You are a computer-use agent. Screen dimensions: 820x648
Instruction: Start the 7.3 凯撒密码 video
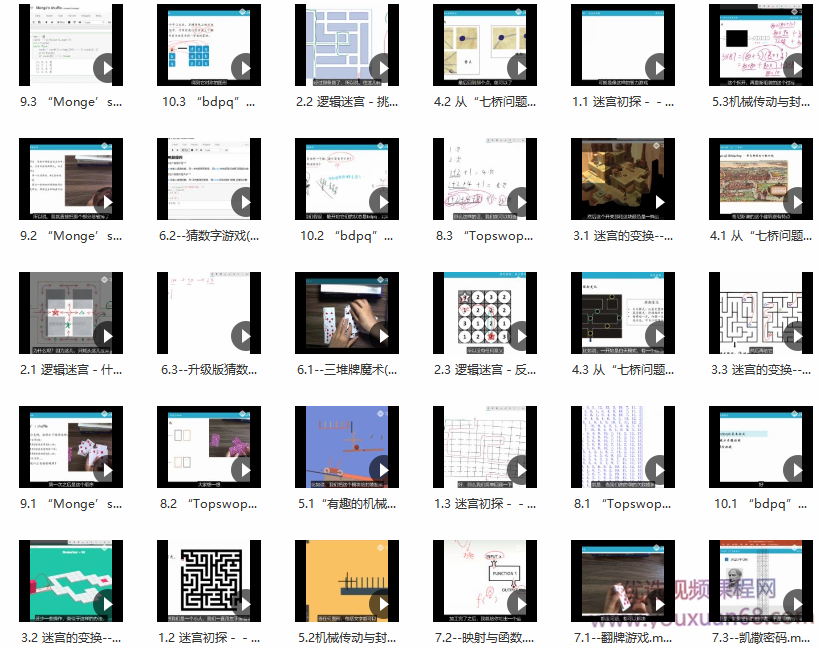tap(797, 604)
